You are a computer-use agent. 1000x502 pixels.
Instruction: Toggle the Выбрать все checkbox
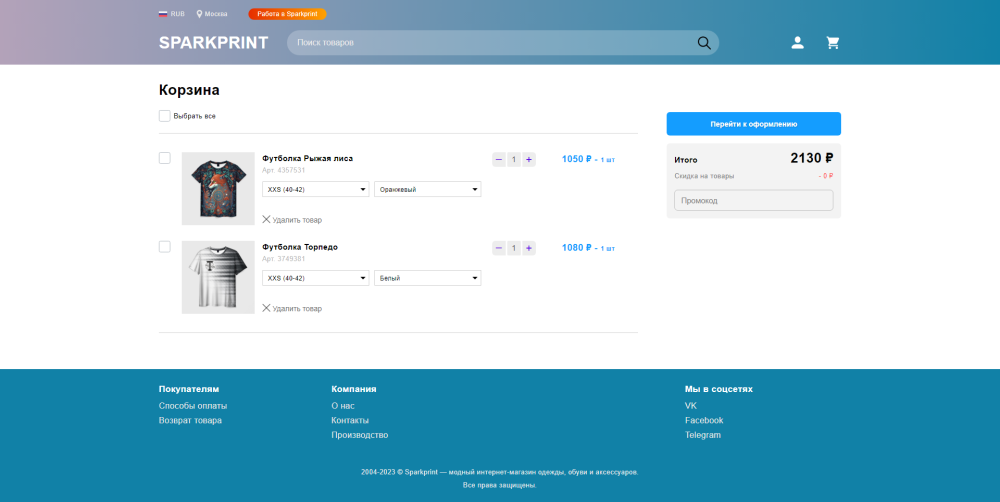pyautogui.click(x=165, y=116)
